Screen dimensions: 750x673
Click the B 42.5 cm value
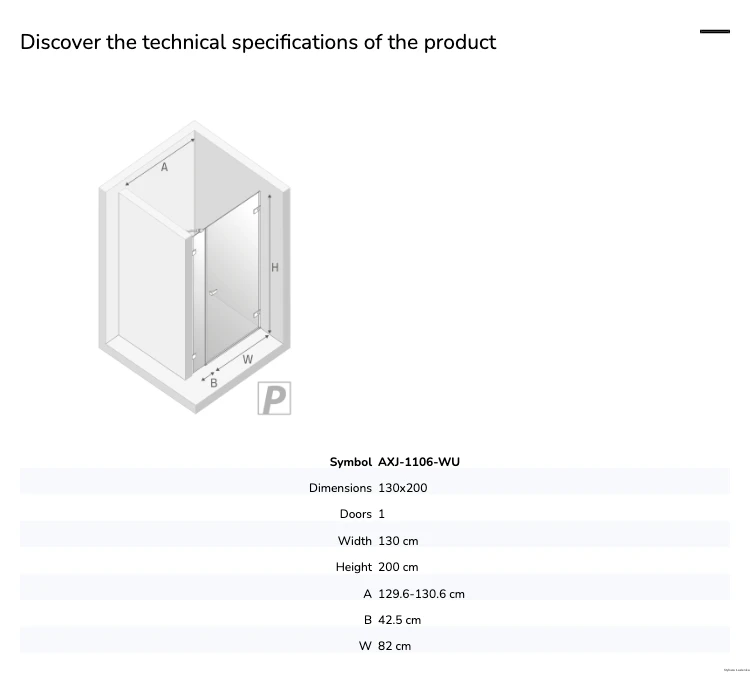(399, 620)
